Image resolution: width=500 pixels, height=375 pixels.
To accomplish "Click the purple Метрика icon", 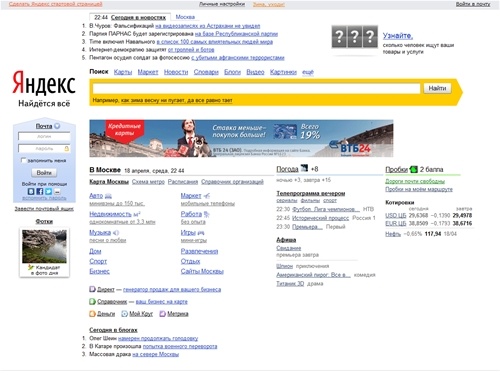I will [162, 314].
